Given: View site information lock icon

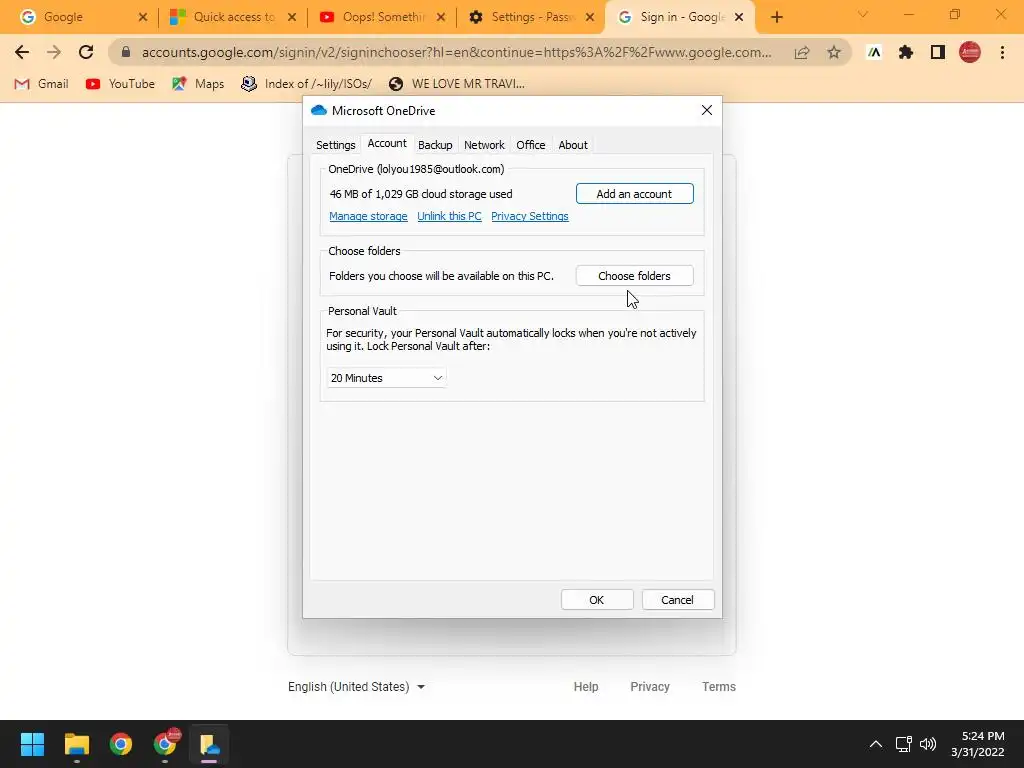Looking at the screenshot, I should pyautogui.click(x=126, y=52).
